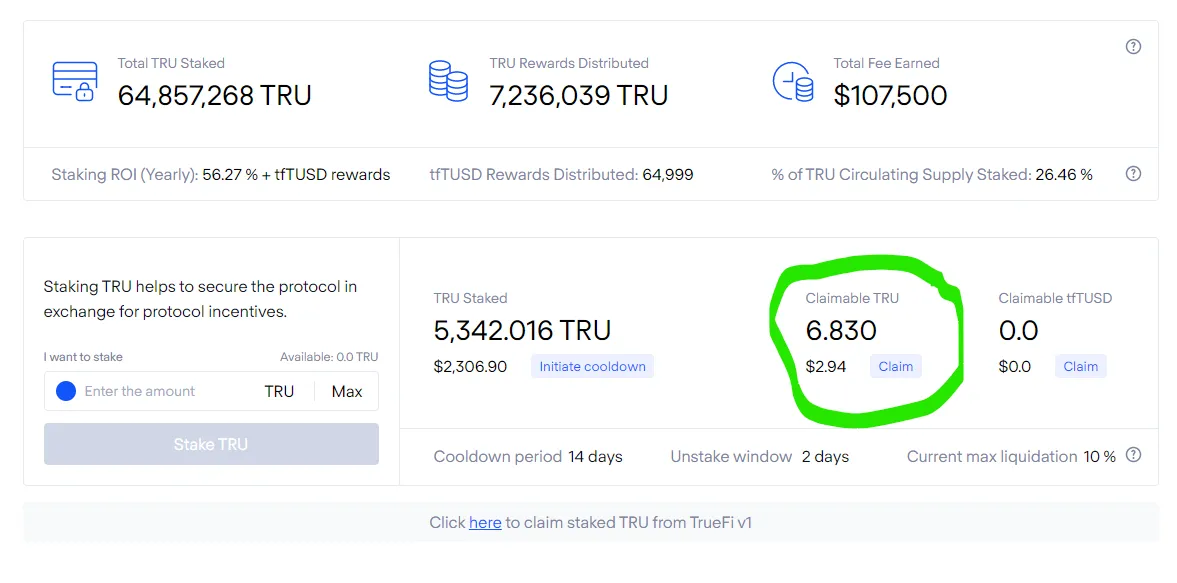Click the Claimable tfTUSD 0.0 amount

[1018, 331]
